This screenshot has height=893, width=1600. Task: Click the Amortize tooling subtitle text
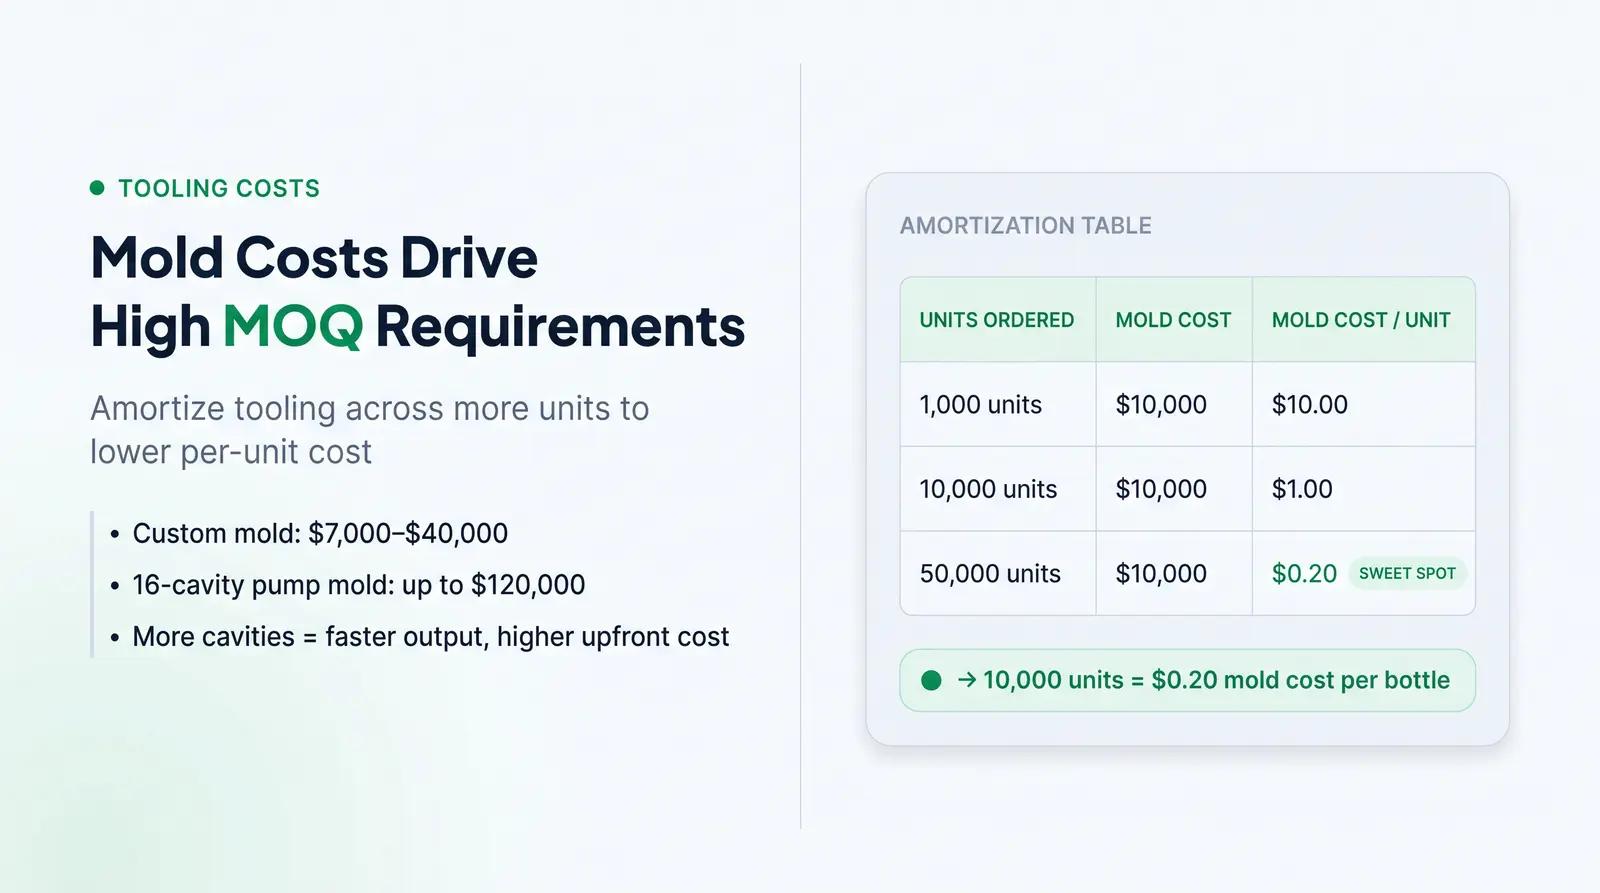pos(370,430)
